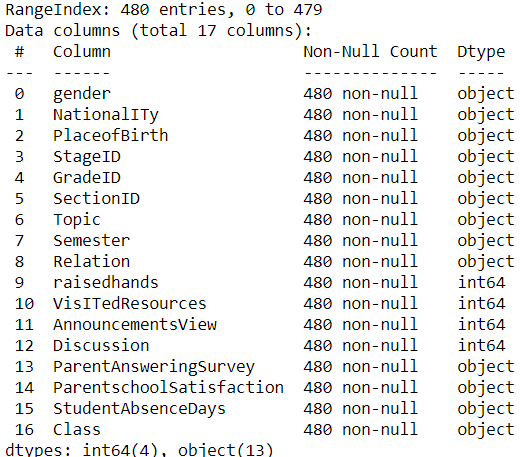Viewport: 522px width, 457px height.
Task: Click the Dtype header text
Action: (481, 53)
